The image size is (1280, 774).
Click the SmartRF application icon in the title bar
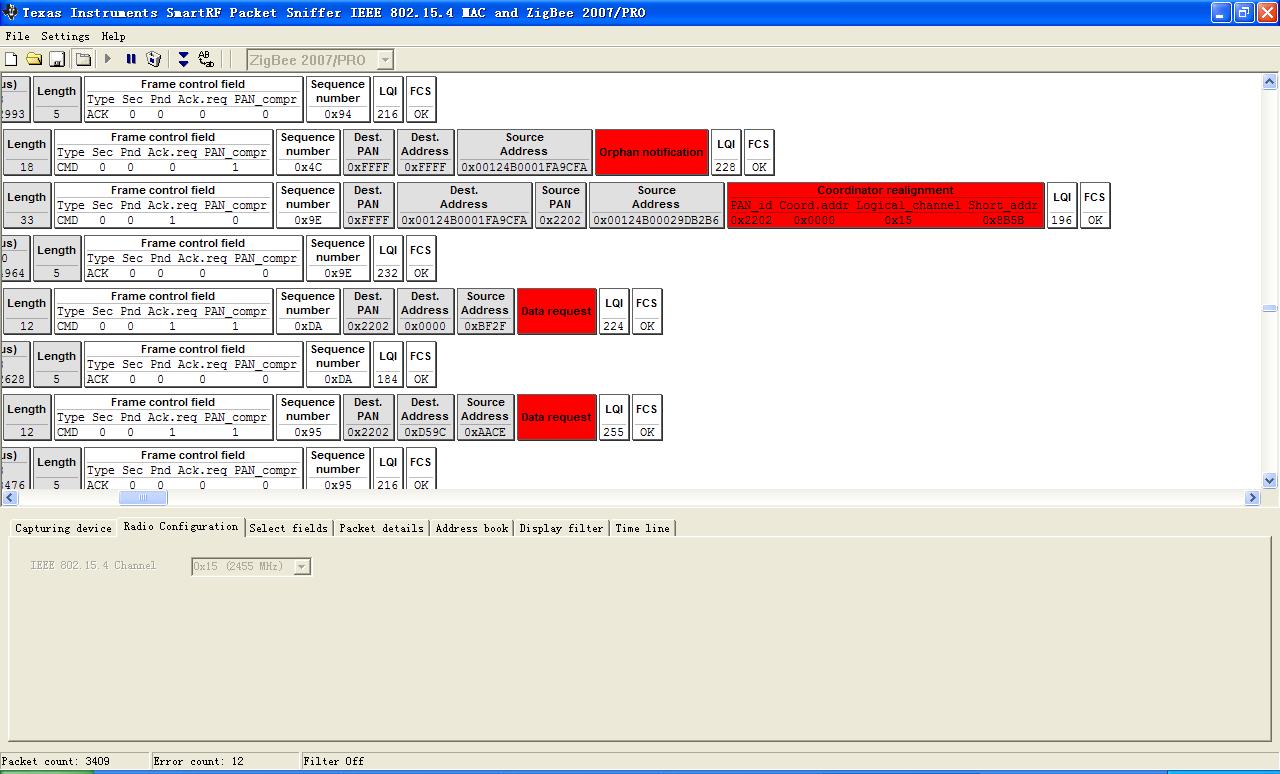tap(11, 13)
